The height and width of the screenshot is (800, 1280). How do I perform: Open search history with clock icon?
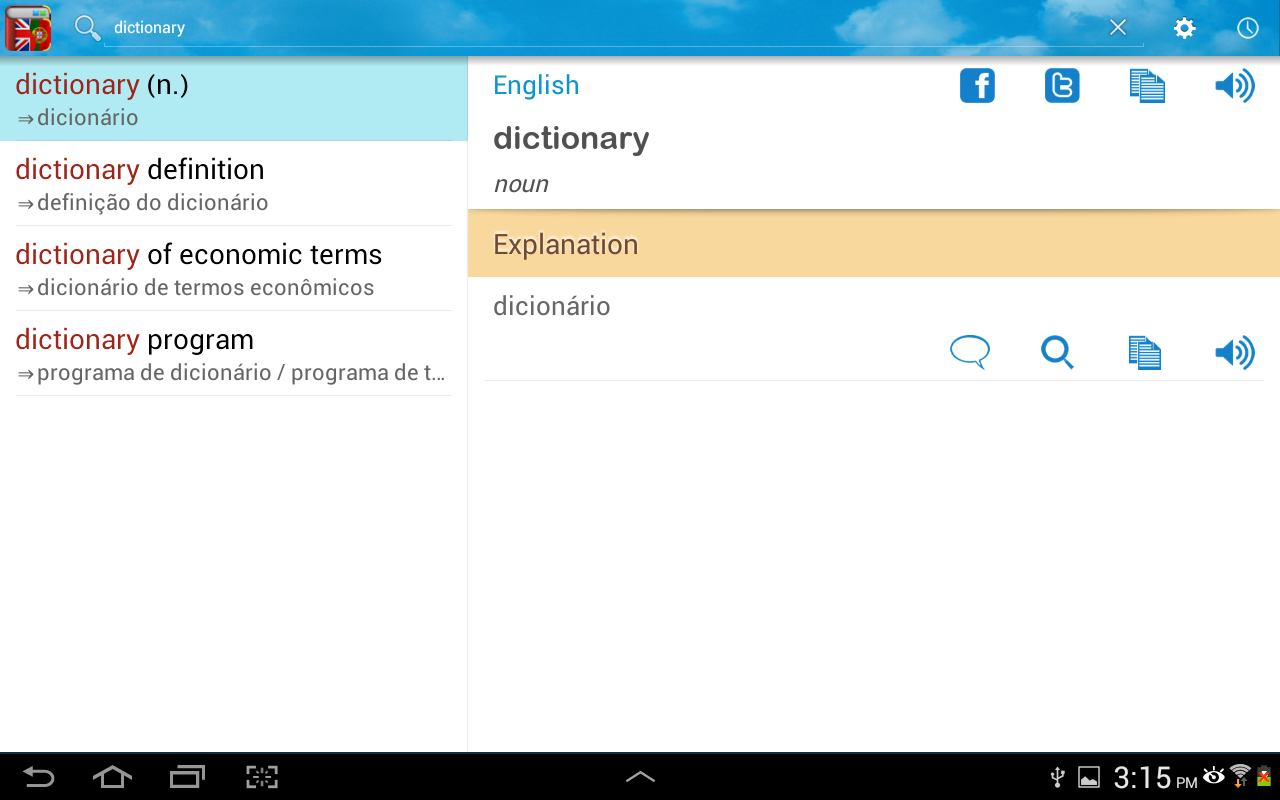click(1247, 27)
